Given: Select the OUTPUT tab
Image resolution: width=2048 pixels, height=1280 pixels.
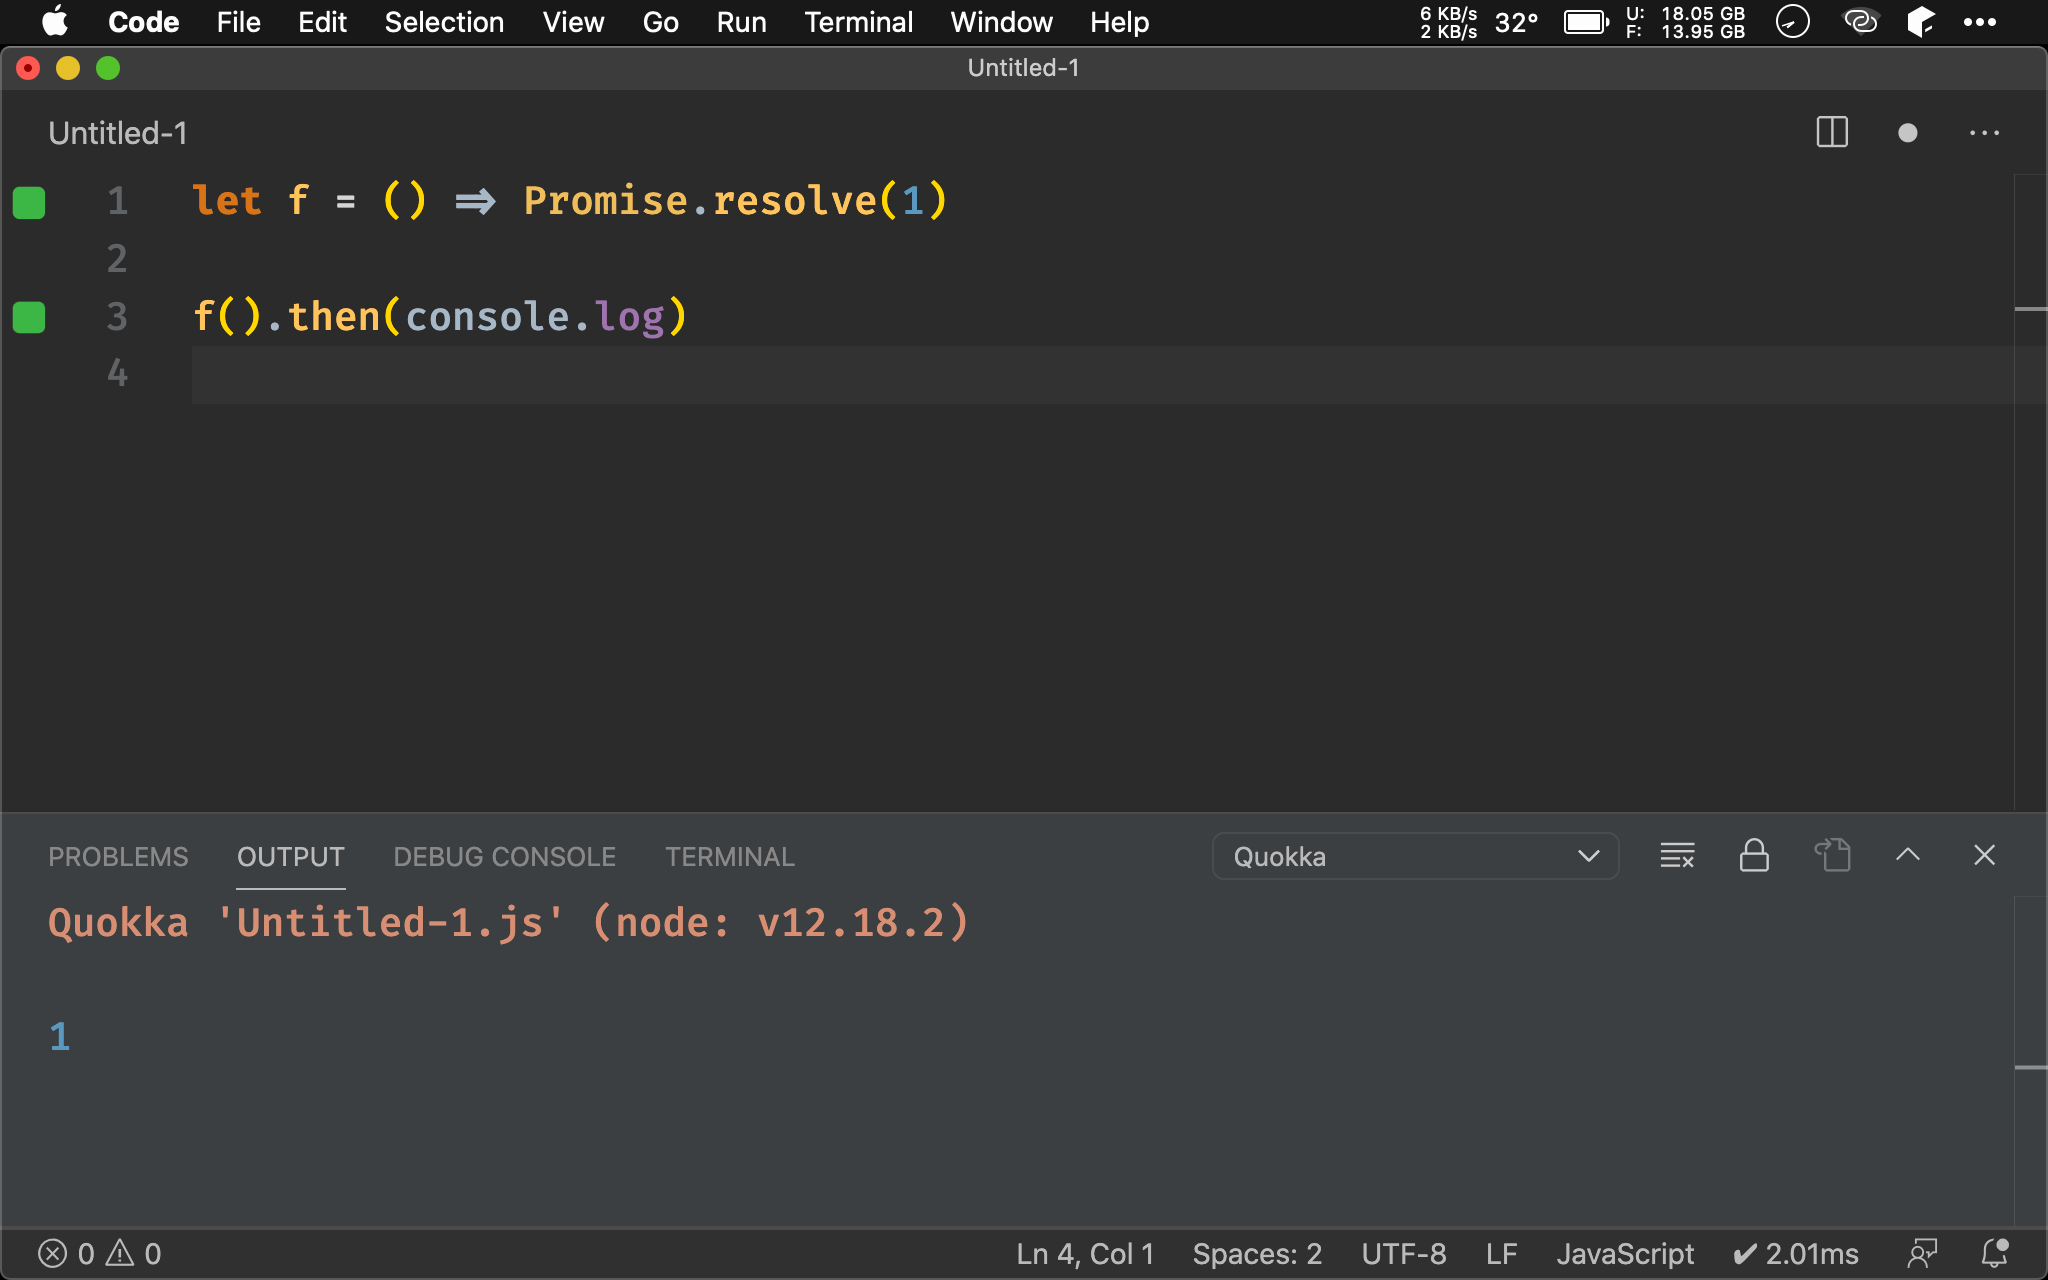Looking at the screenshot, I should point(289,857).
